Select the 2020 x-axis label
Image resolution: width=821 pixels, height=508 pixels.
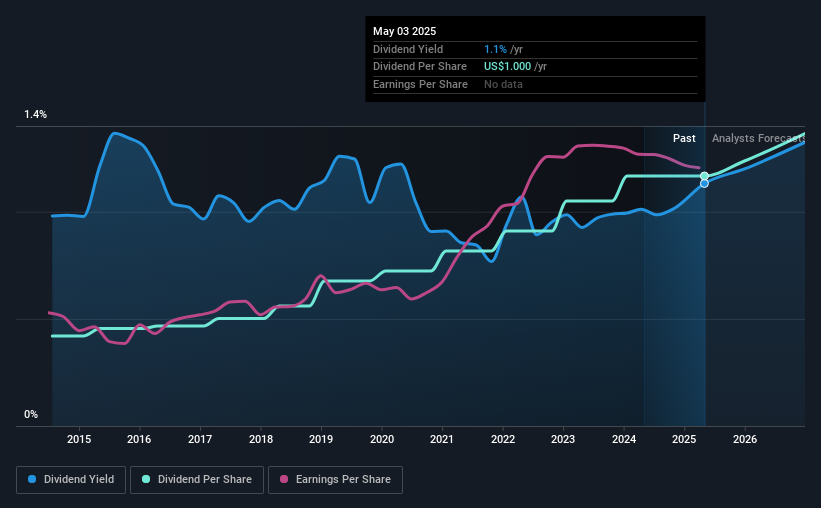pos(382,439)
